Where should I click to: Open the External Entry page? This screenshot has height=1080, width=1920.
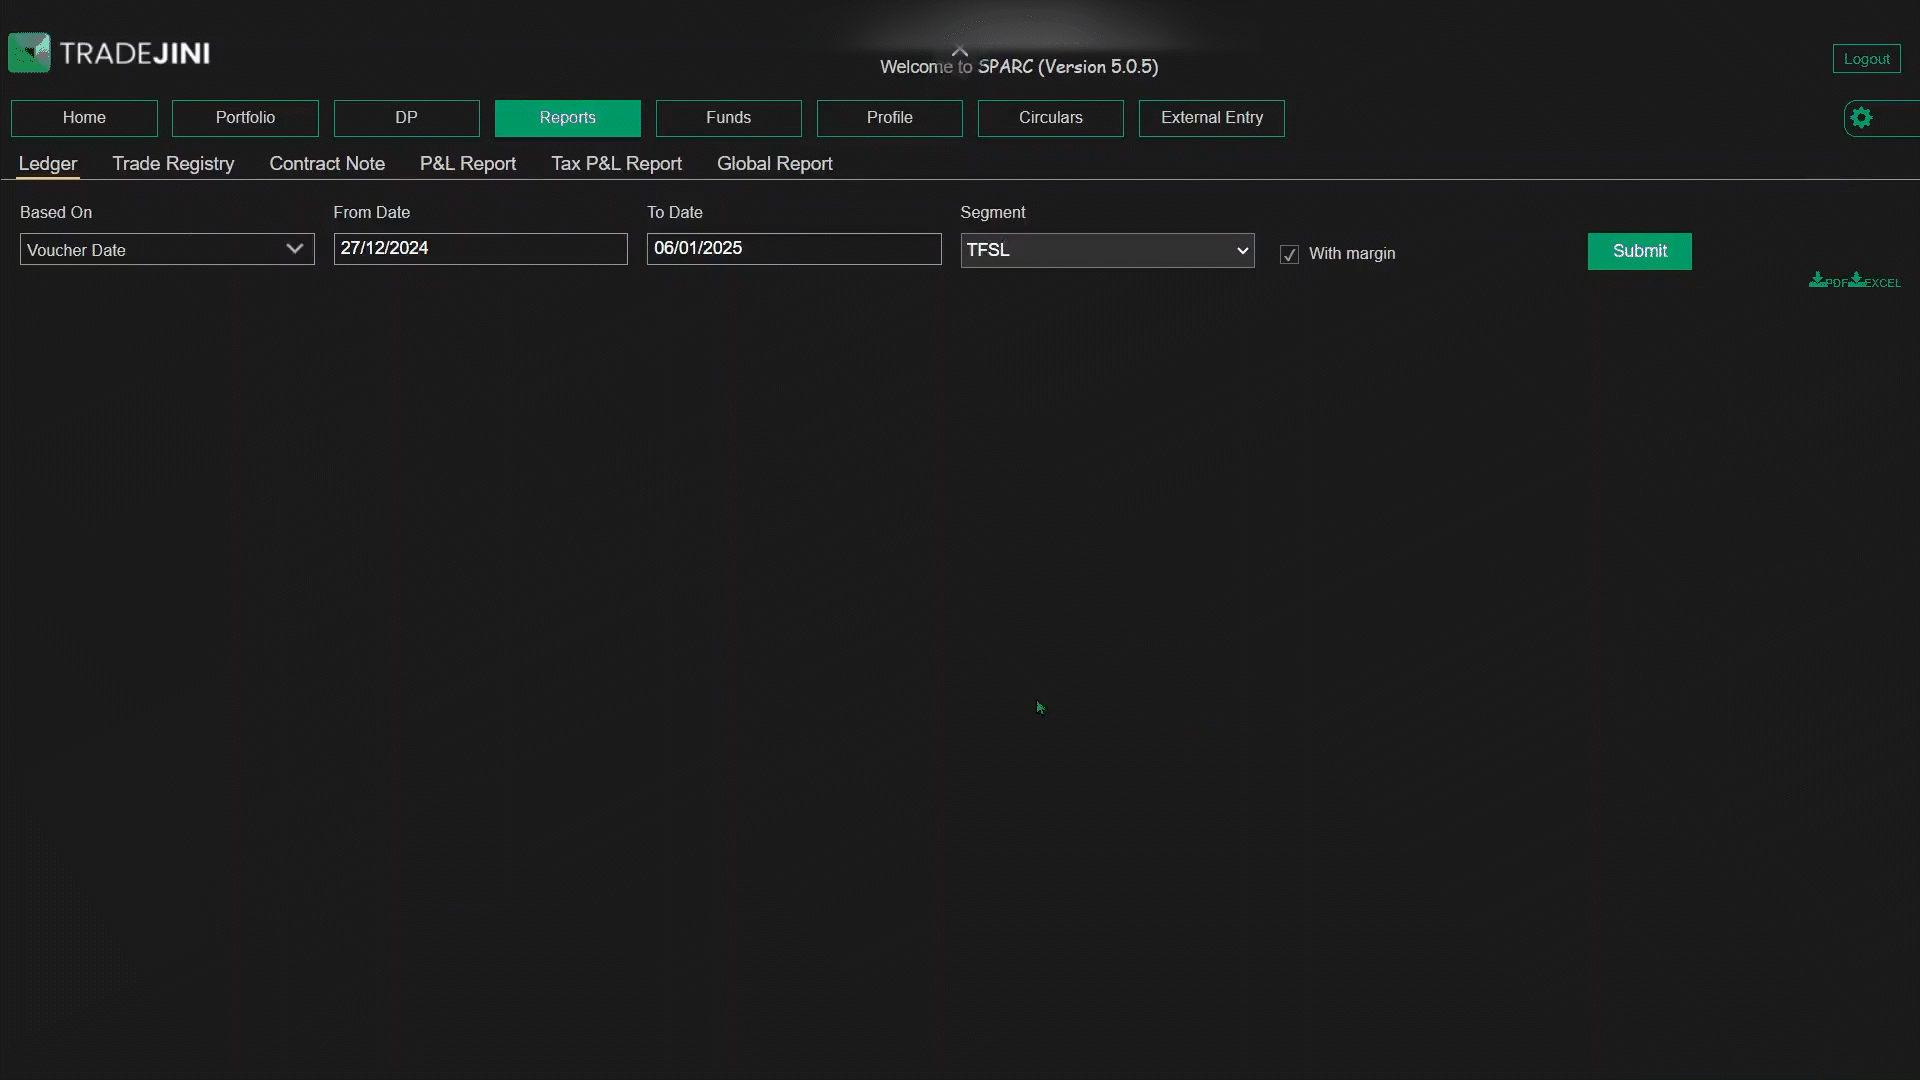pos(1211,117)
